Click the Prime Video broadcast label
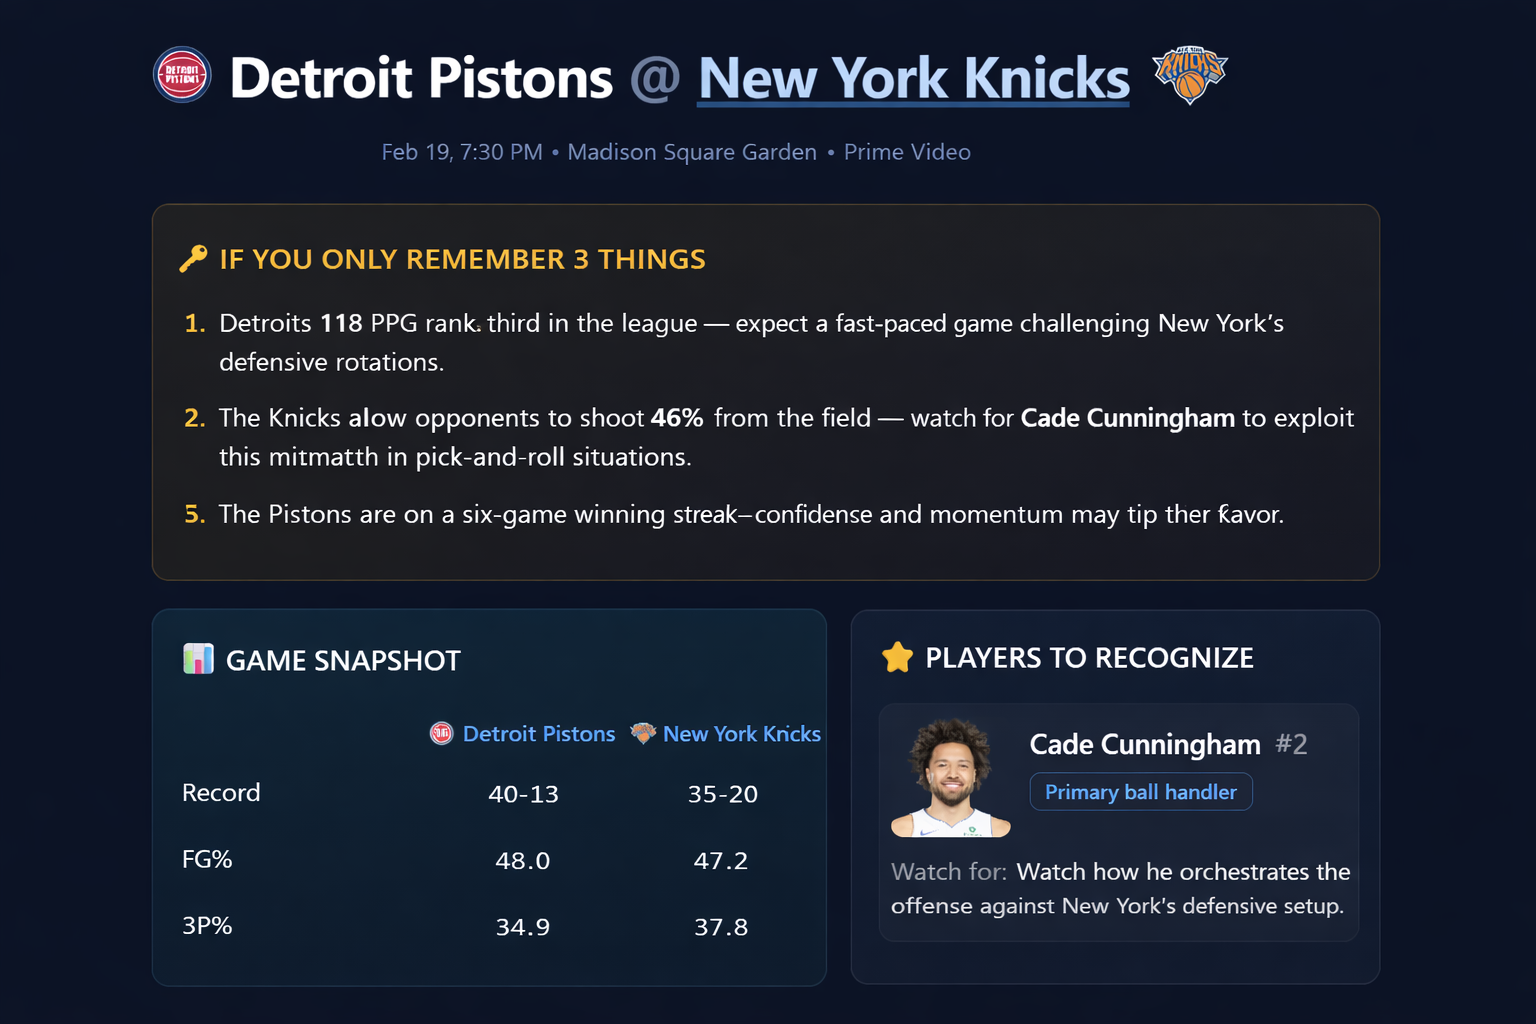Image resolution: width=1536 pixels, height=1024 pixels. (907, 152)
